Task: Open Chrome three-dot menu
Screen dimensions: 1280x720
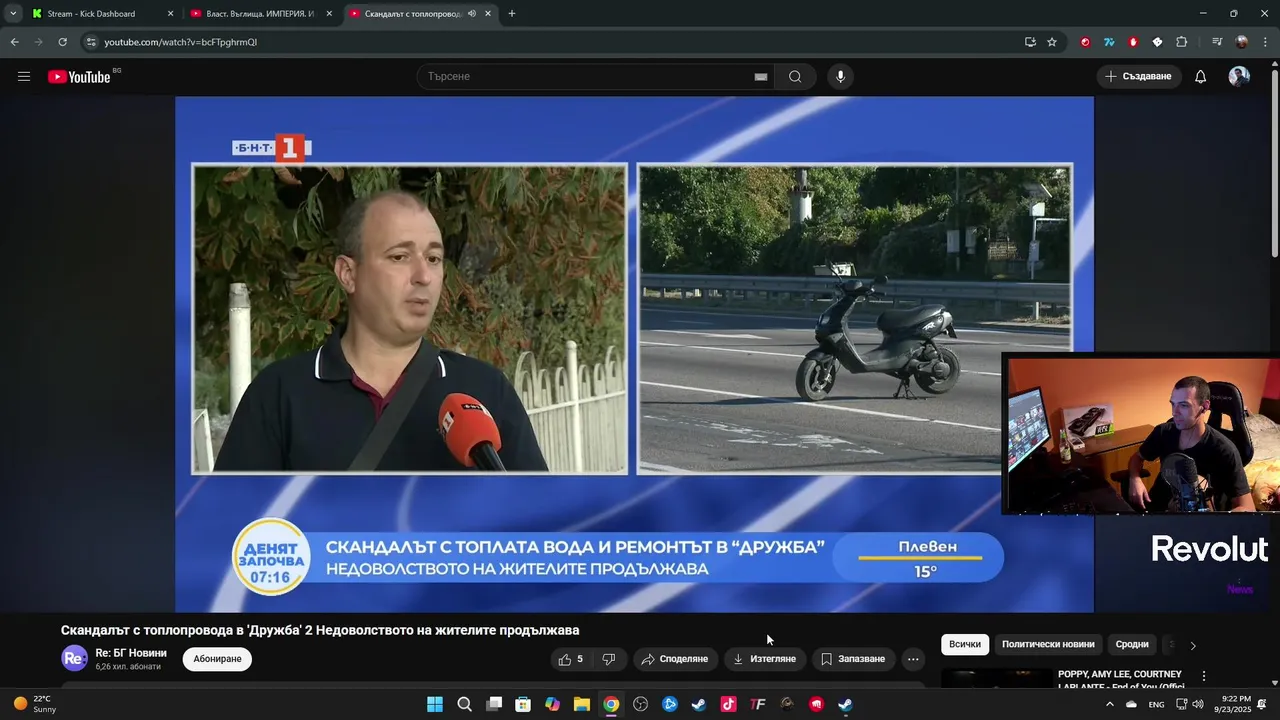Action: click(1265, 42)
